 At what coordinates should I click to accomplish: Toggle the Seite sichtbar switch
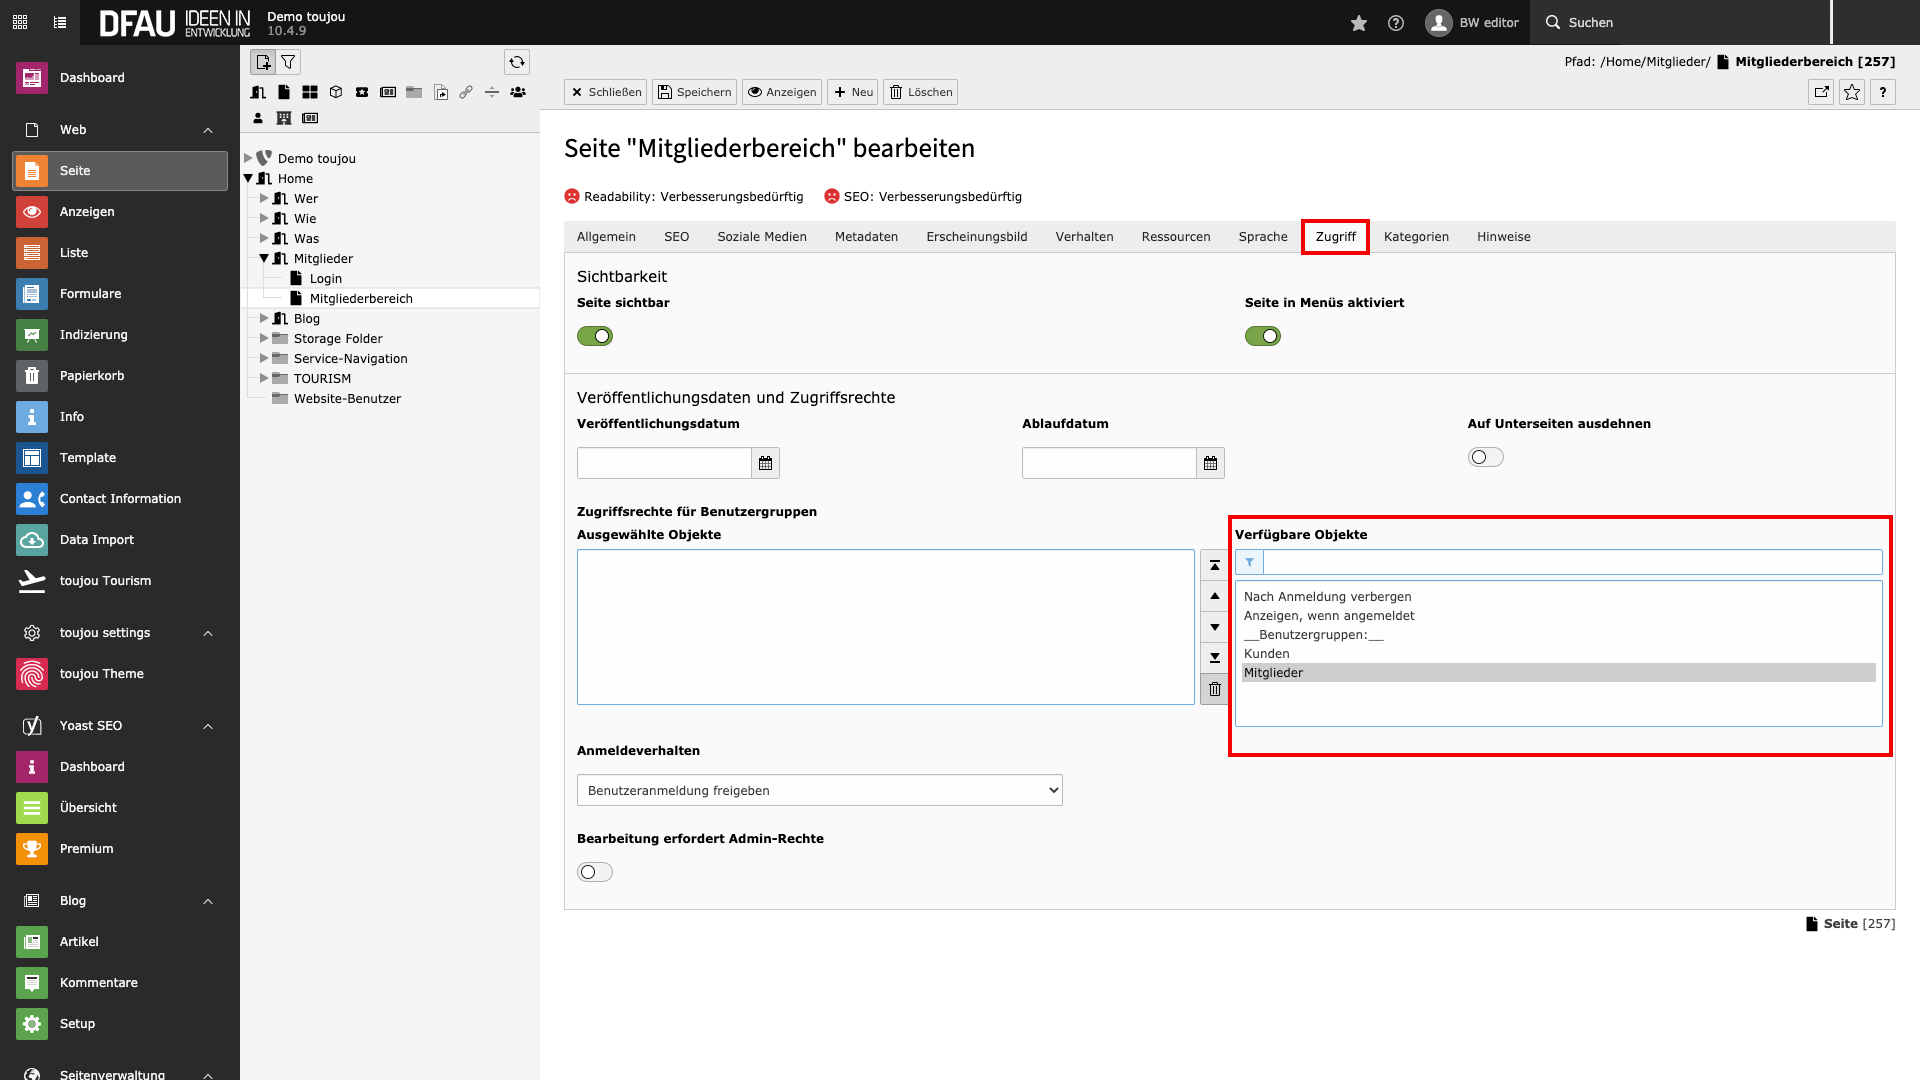coord(595,336)
